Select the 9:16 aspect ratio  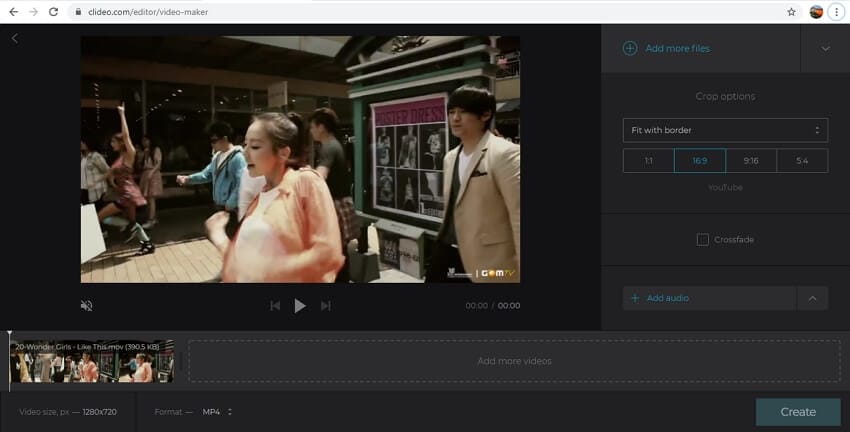click(751, 160)
